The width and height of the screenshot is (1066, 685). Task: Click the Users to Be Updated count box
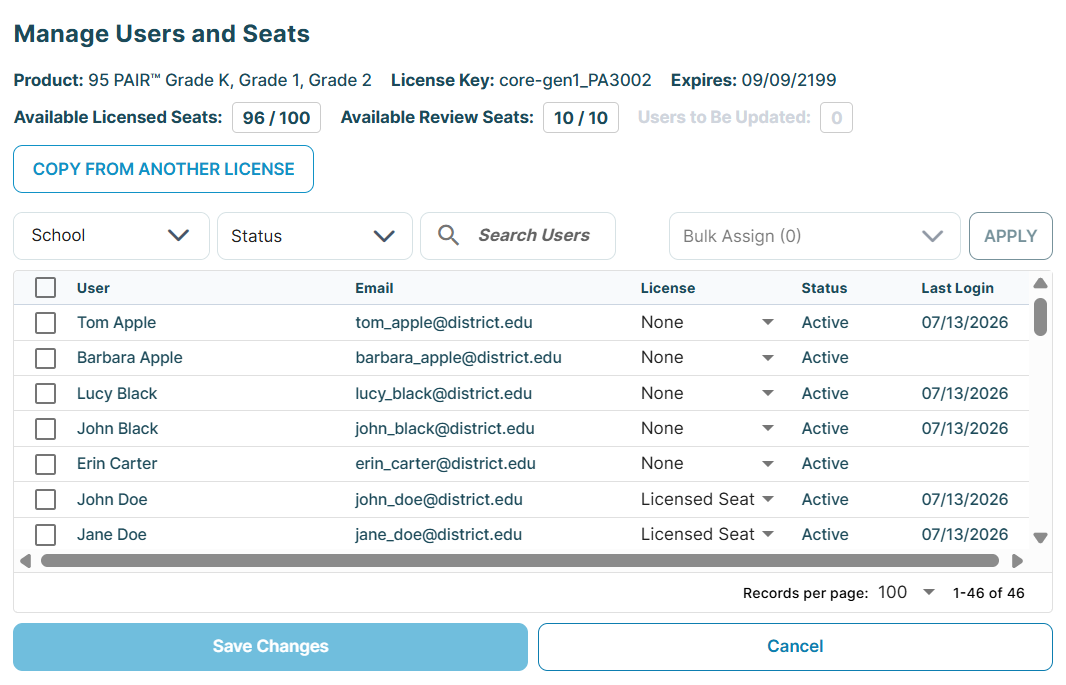836,118
